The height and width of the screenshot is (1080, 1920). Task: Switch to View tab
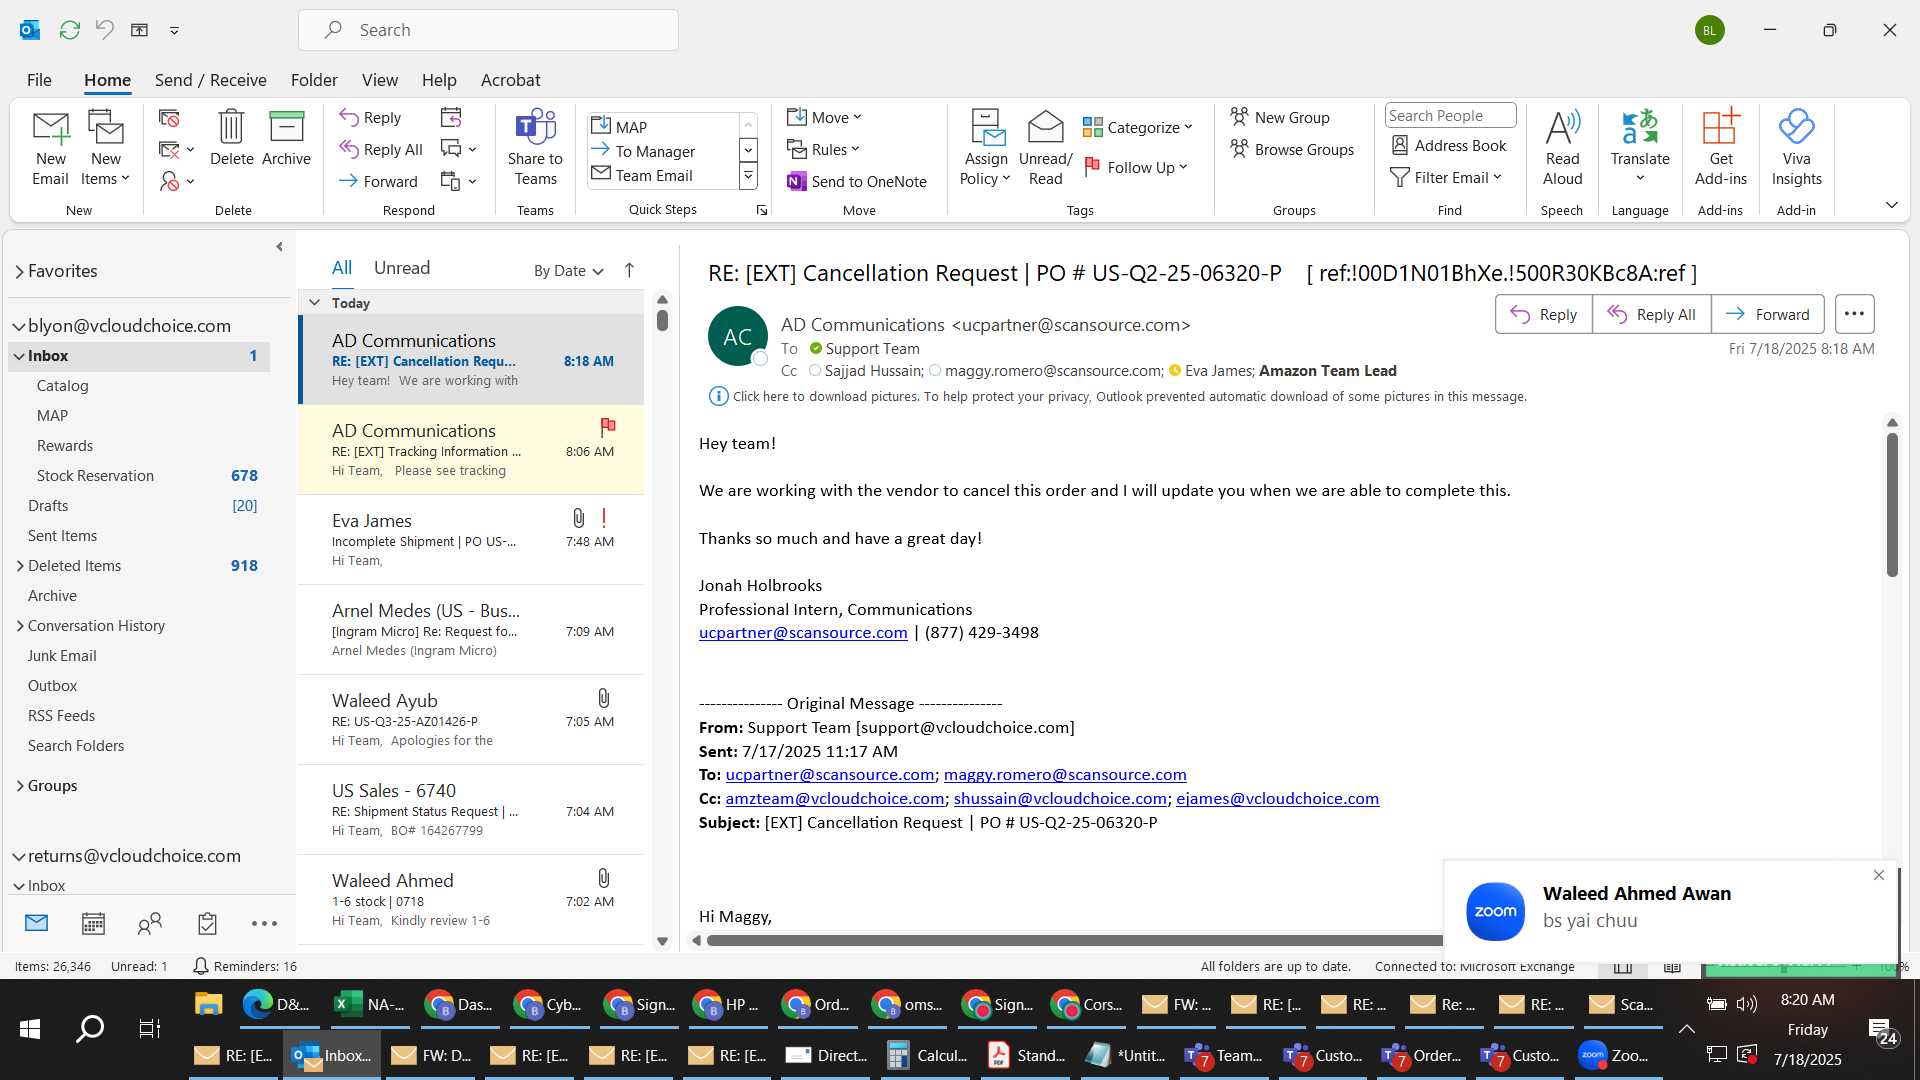click(x=379, y=80)
